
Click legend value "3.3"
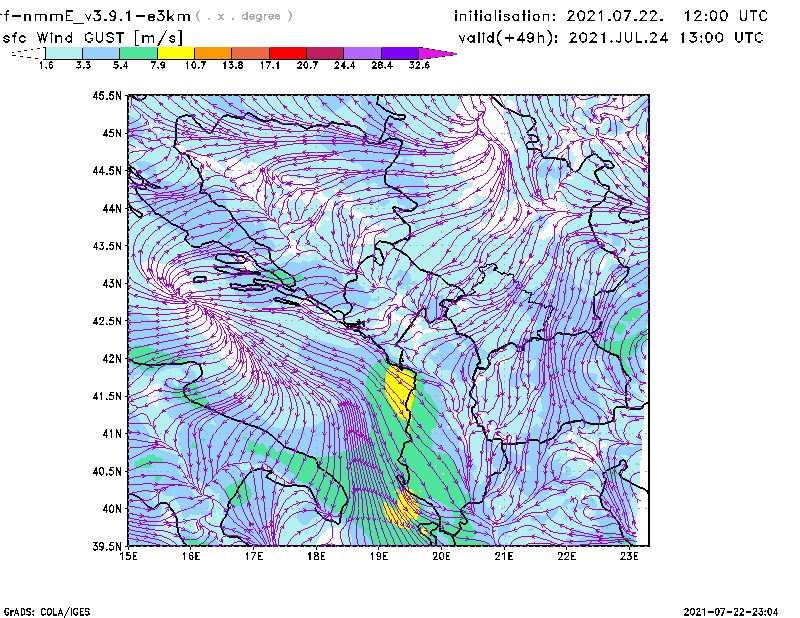pyautogui.click(x=83, y=65)
